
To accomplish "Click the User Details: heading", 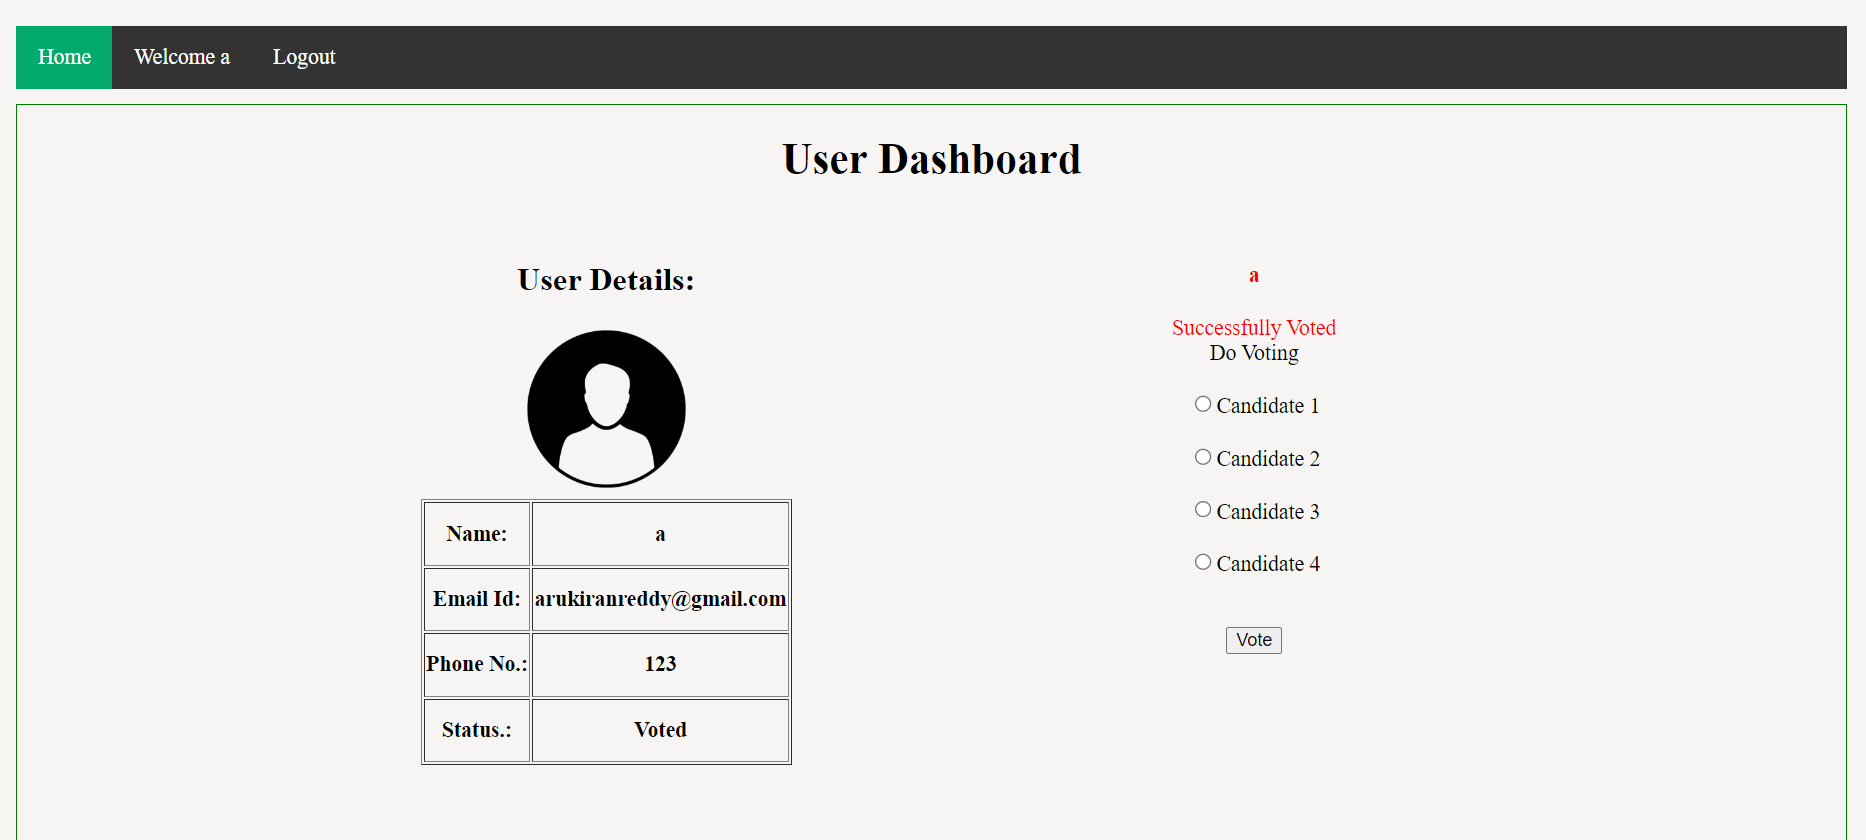I will (606, 280).
